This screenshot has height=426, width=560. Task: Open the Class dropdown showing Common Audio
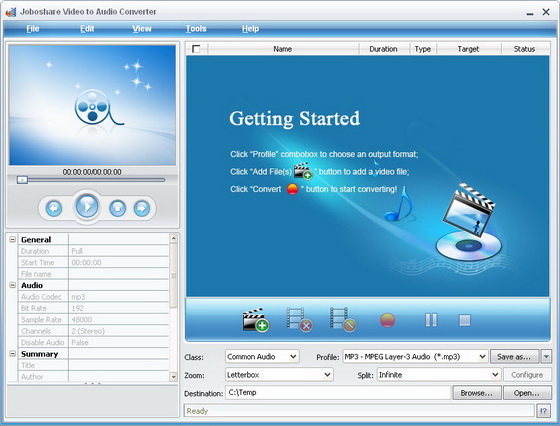[262, 356]
